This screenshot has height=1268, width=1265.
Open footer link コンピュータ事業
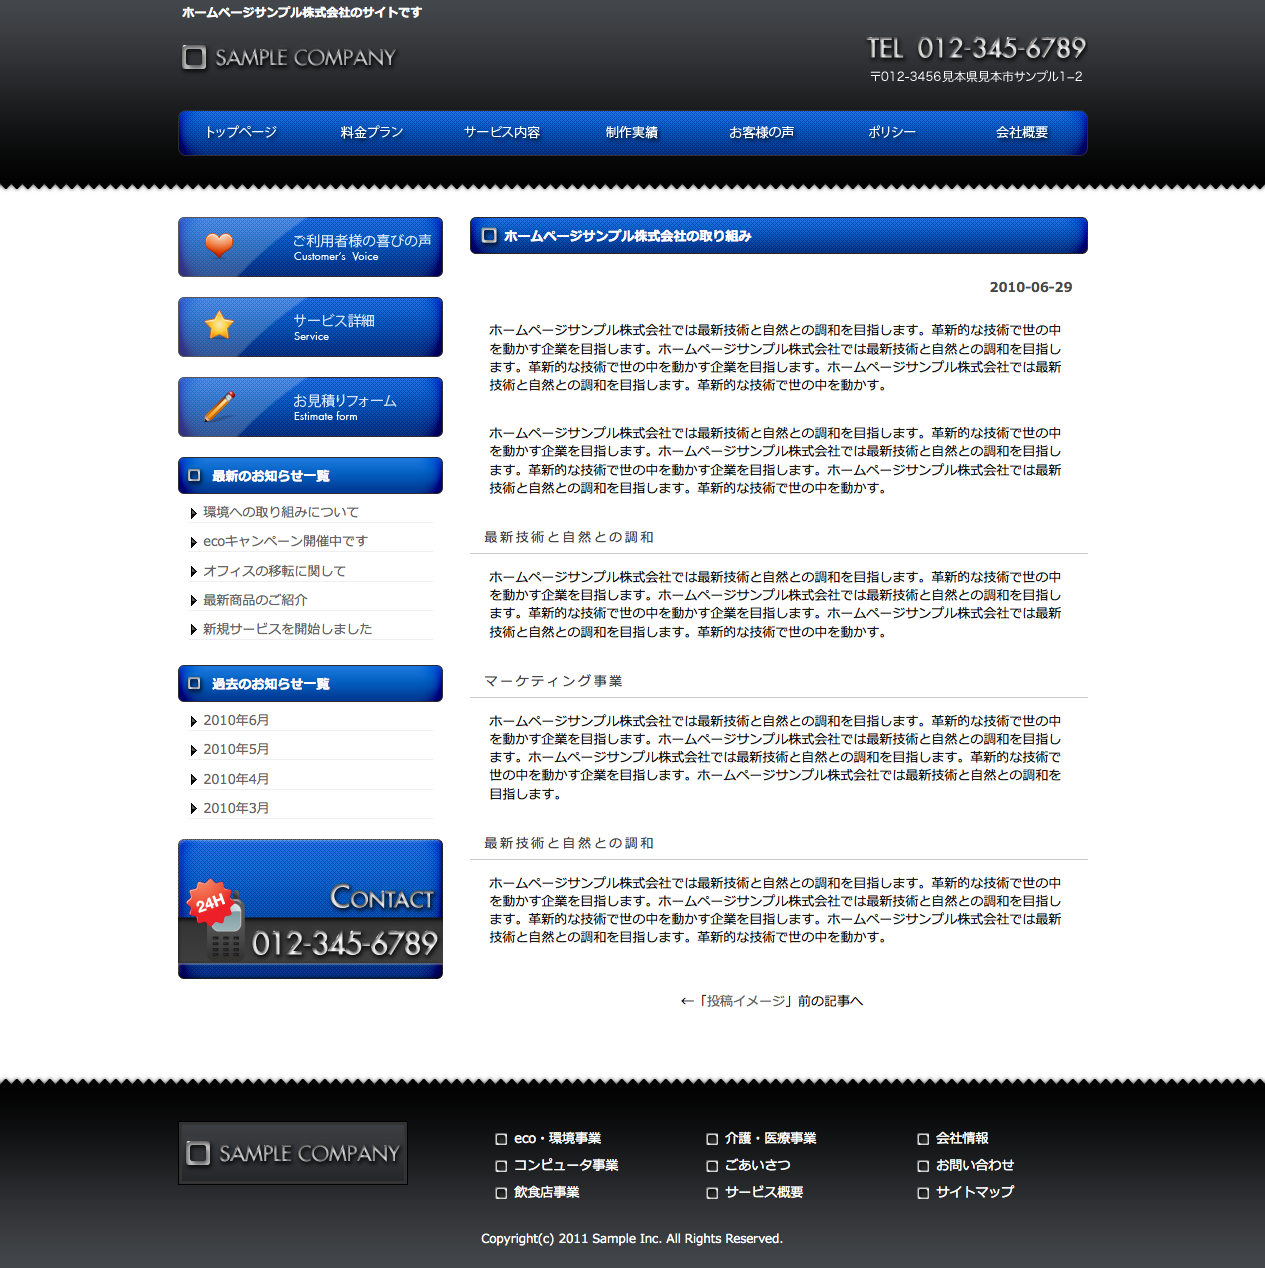tap(566, 1166)
